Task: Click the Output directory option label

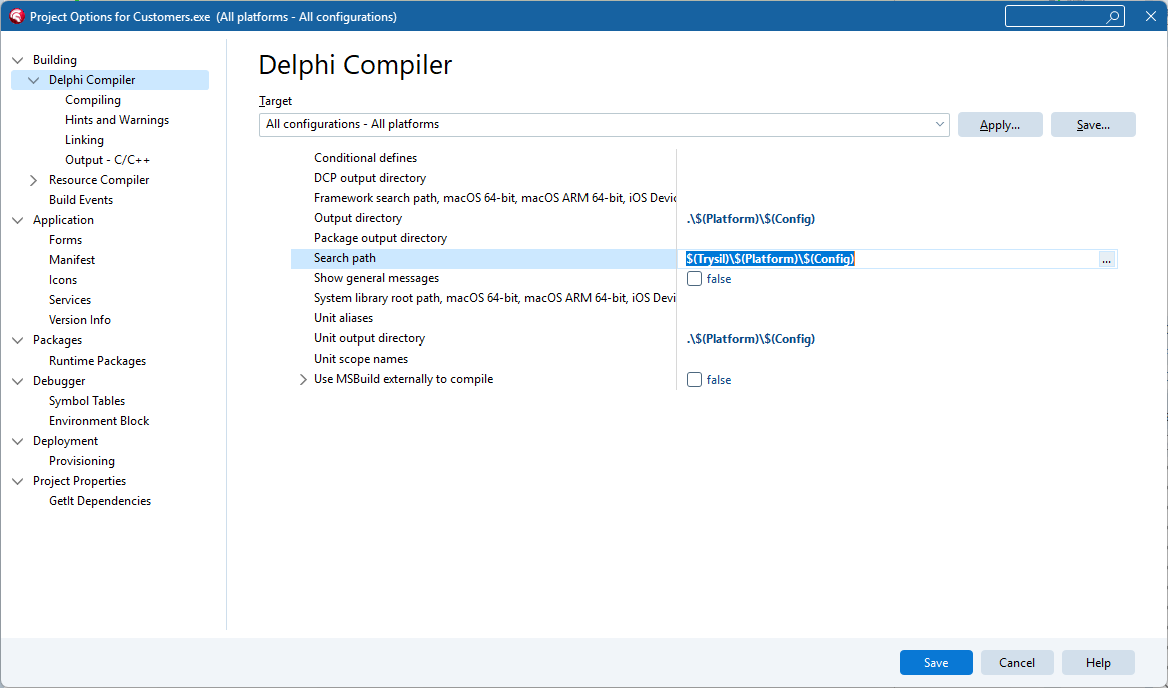Action: click(358, 218)
